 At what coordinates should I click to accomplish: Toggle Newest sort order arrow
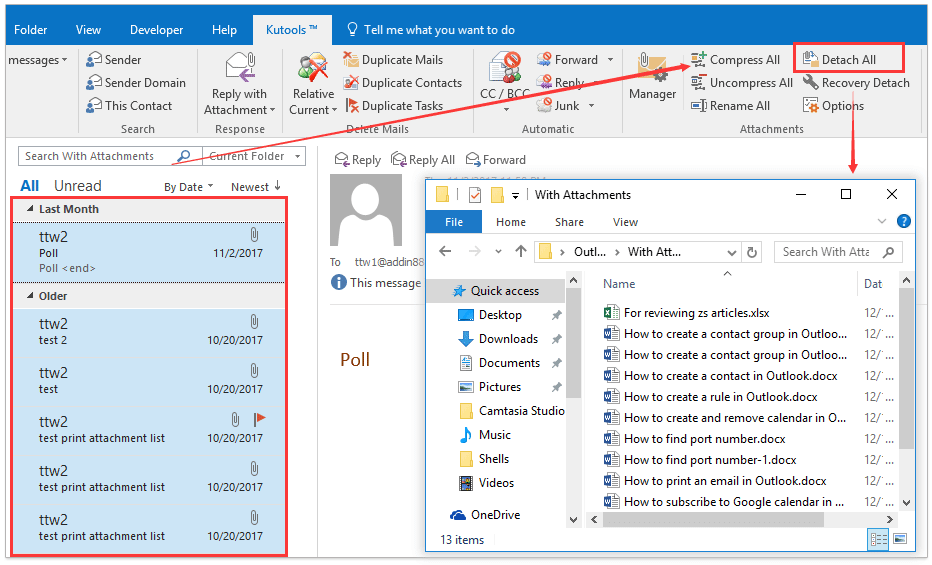[277, 186]
